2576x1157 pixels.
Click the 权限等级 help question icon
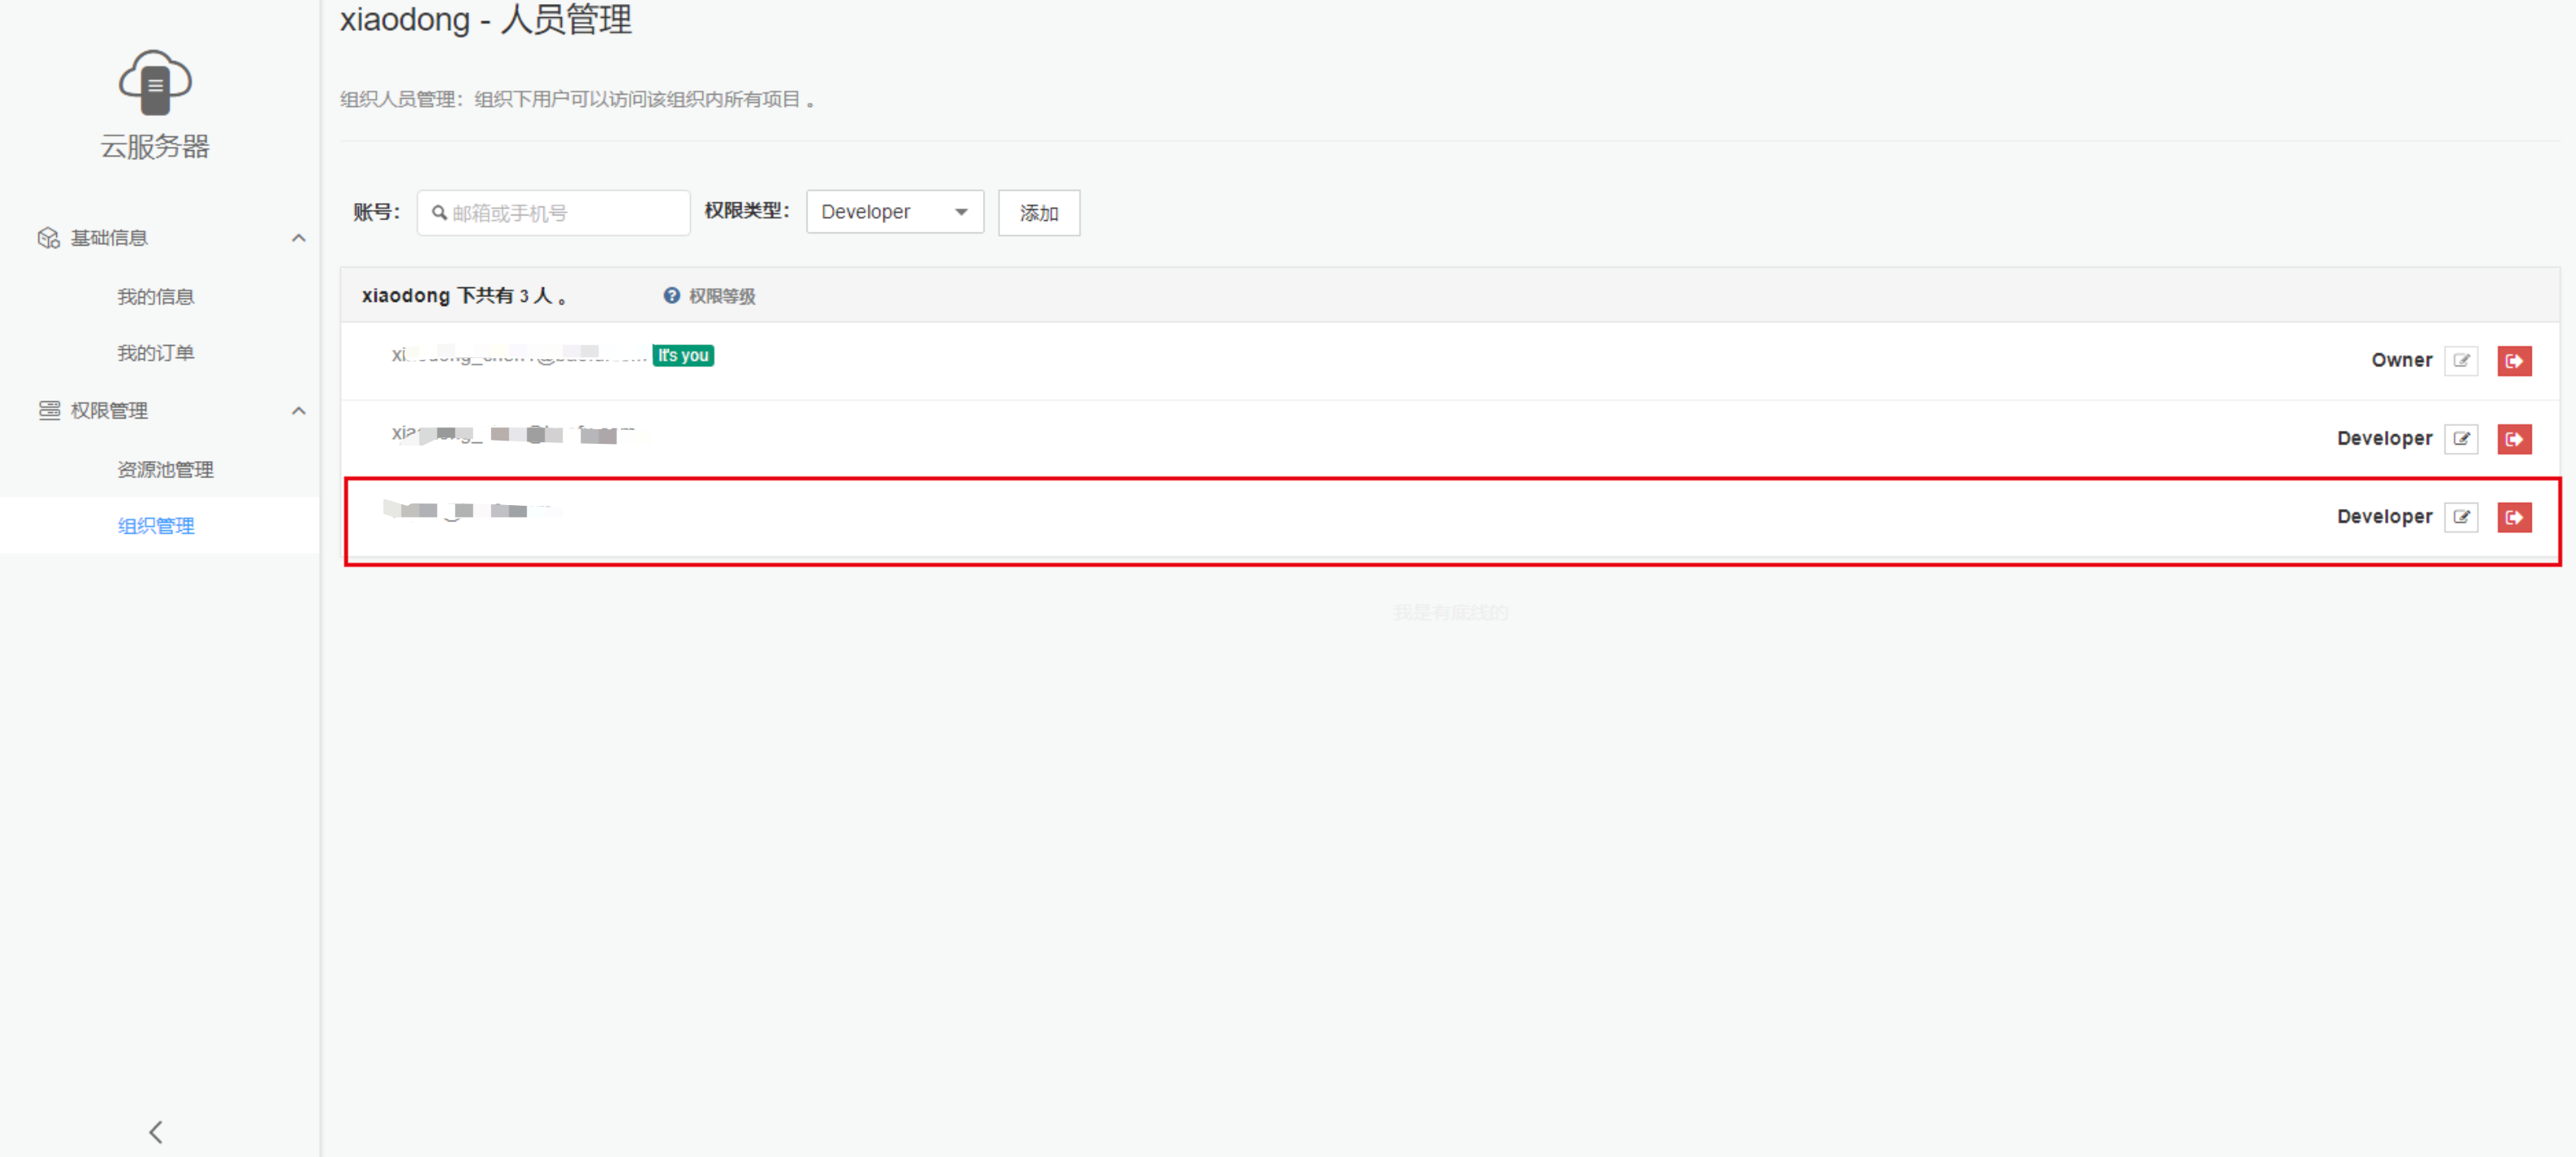[x=671, y=296]
